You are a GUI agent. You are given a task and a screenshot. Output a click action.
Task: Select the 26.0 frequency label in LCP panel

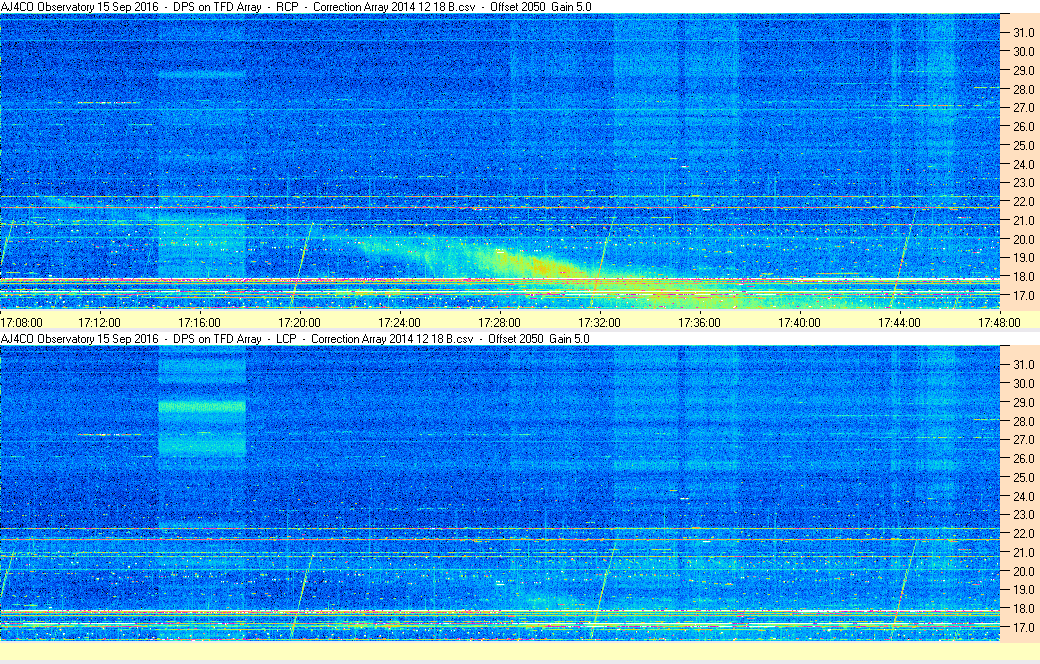pos(1023,459)
